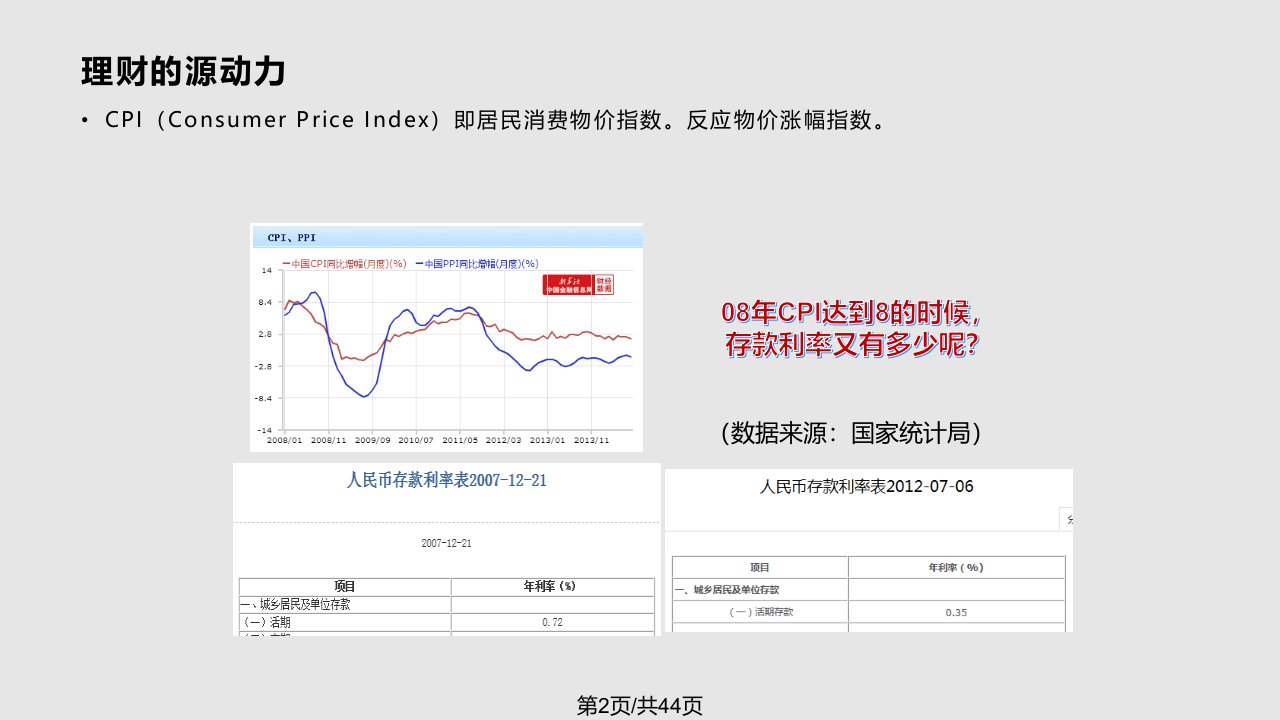Image resolution: width=1280 pixels, height=720 pixels.
Task: Click 项目 header in 2007 rate table
Action: [344, 587]
